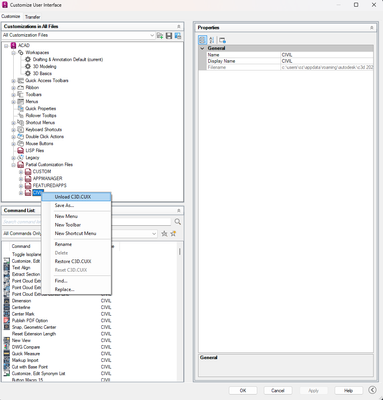
Task: Click the Cancel button
Action: [x=278, y=390]
